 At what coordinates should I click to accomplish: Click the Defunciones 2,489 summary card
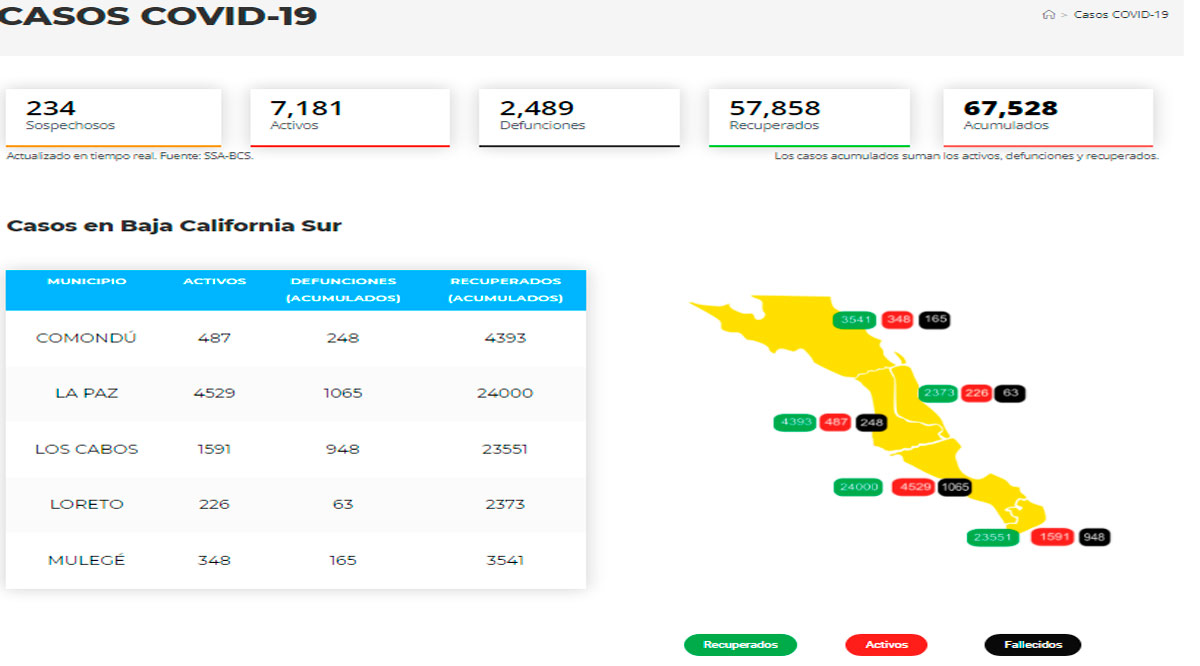pyautogui.click(x=579, y=117)
